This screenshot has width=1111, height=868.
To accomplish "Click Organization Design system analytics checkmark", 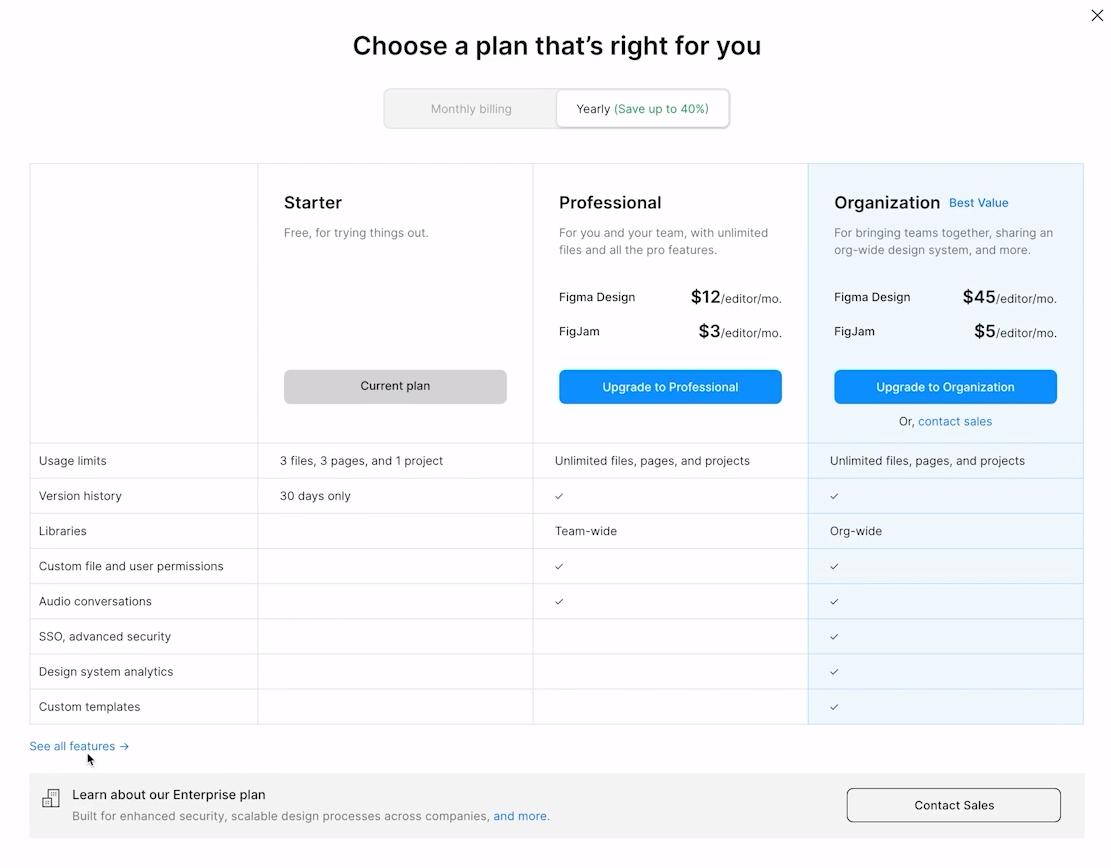I will (834, 672).
